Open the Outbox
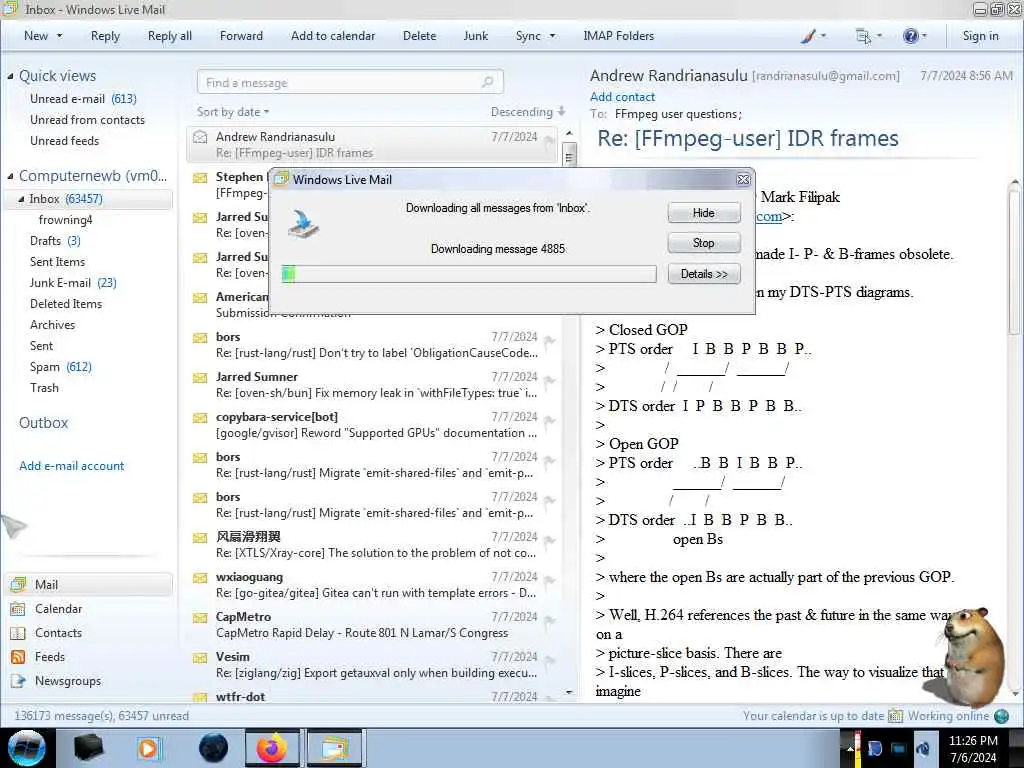 coord(43,423)
